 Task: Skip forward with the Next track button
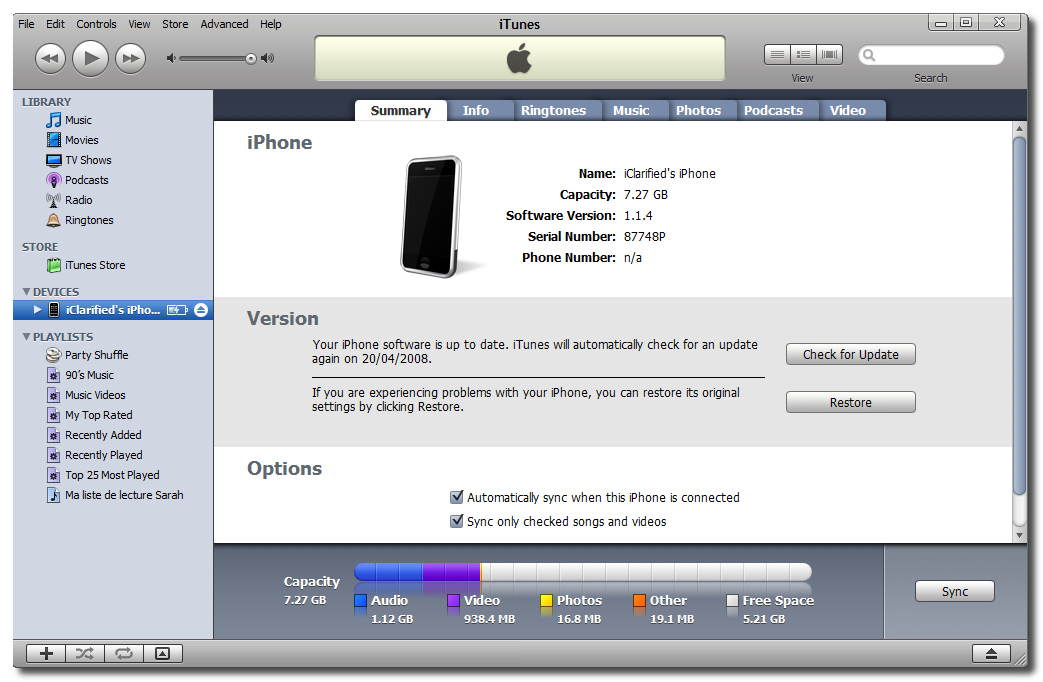pyautogui.click(x=130, y=59)
